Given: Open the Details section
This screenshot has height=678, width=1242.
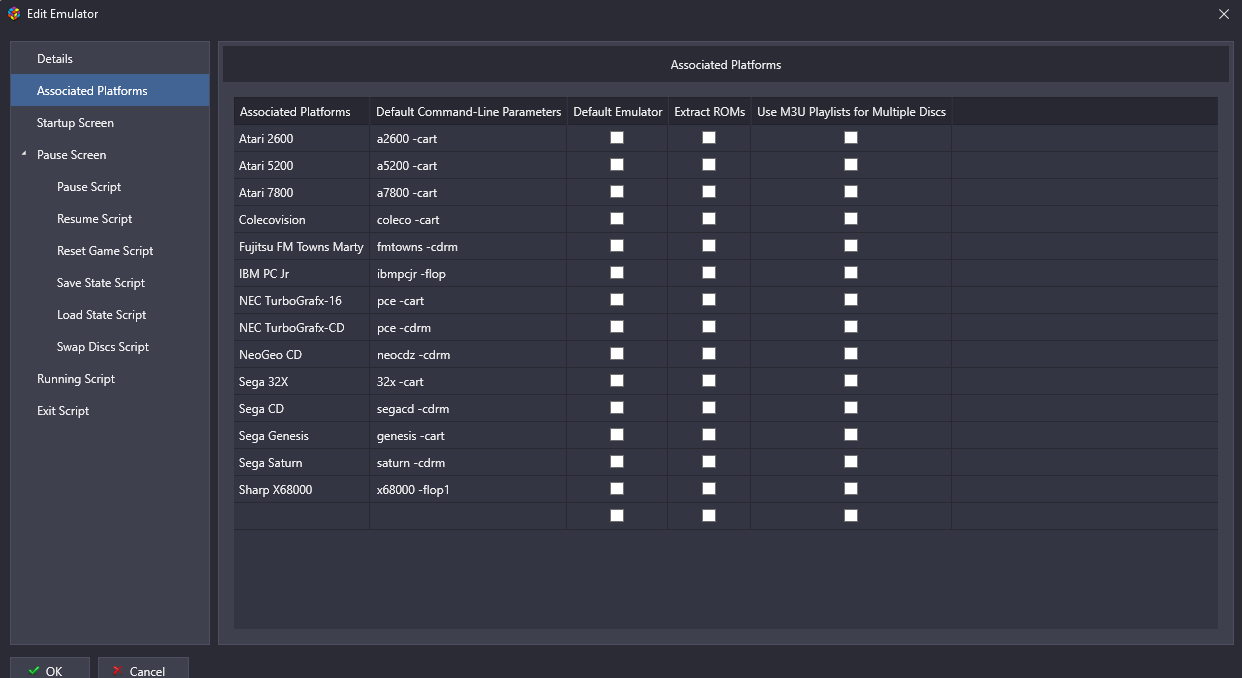Looking at the screenshot, I should (x=110, y=59).
